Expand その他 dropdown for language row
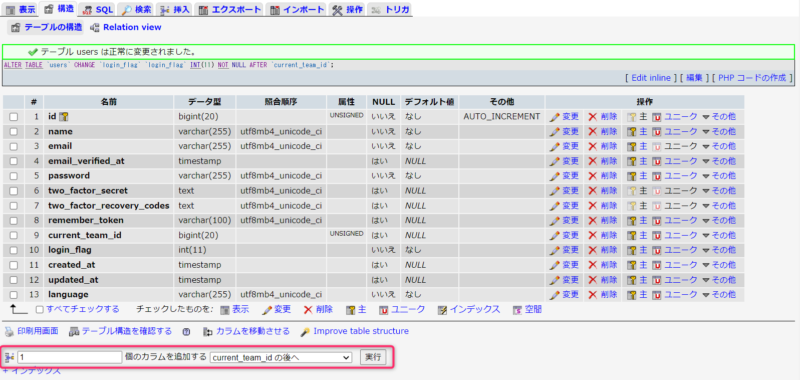 pos(719,295)
